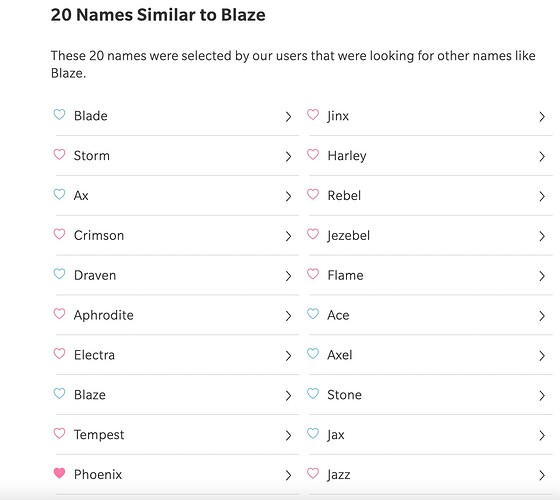The height and width of the screenshot is (500, 560).
Task: Click the chevron arrow on Axel row
Action: [x=542, y=356]
